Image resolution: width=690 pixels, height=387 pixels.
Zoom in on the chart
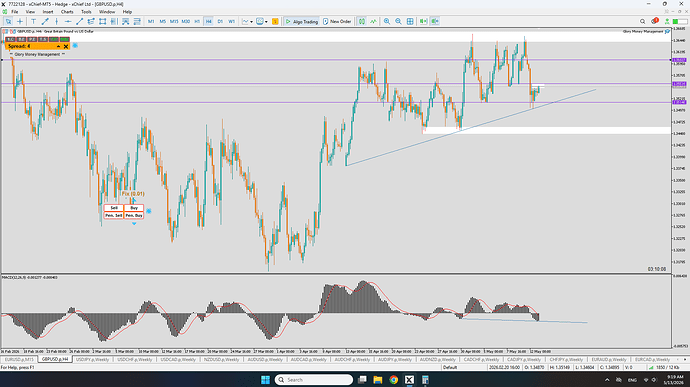coord(387,21)
